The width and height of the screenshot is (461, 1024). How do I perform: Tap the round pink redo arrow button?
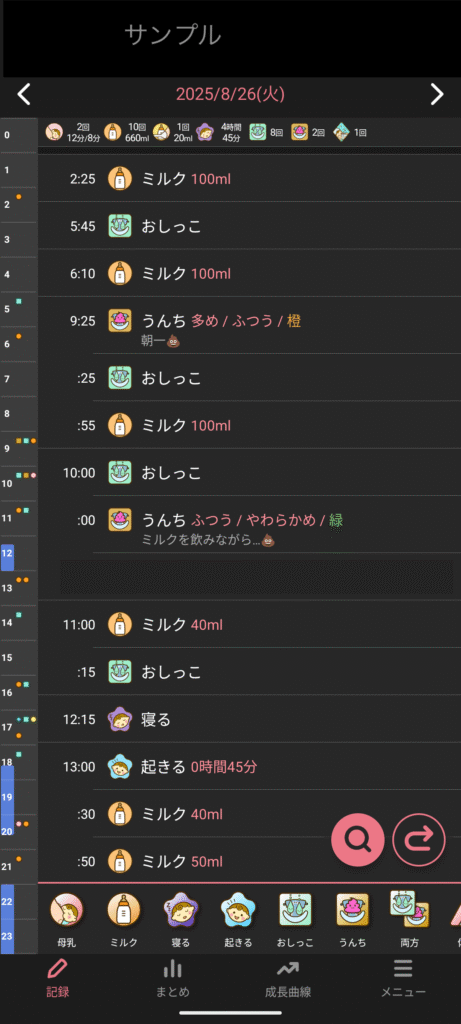coord(419,840)
